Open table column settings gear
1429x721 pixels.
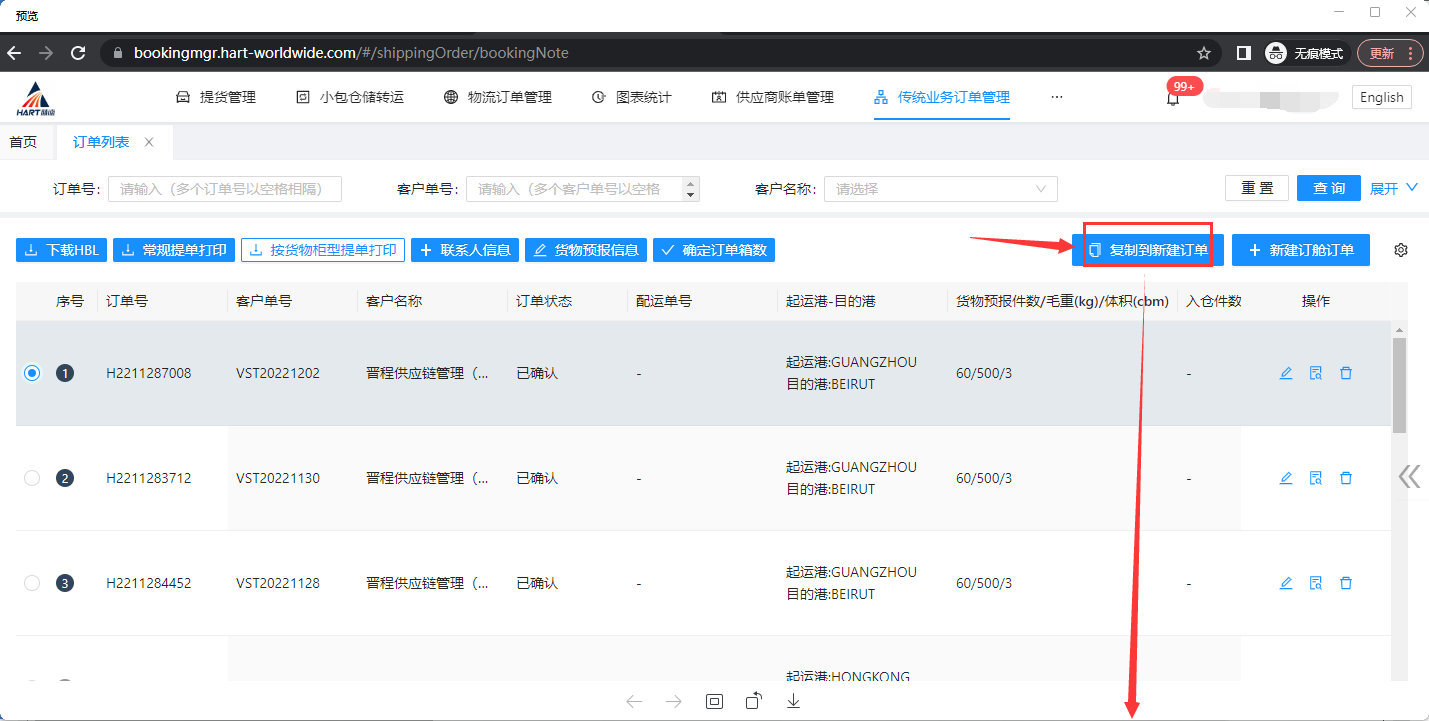(1400, 250)
